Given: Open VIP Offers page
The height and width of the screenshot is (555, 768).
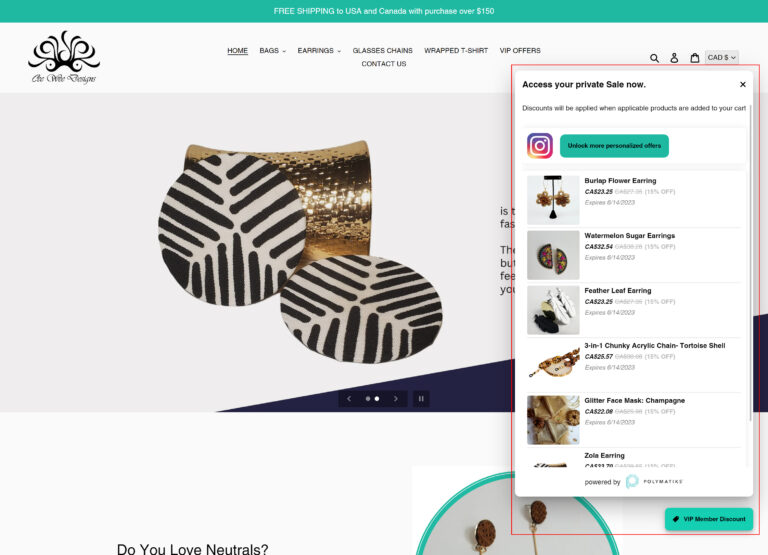Looking at the screenshot, I should point(520,50).
